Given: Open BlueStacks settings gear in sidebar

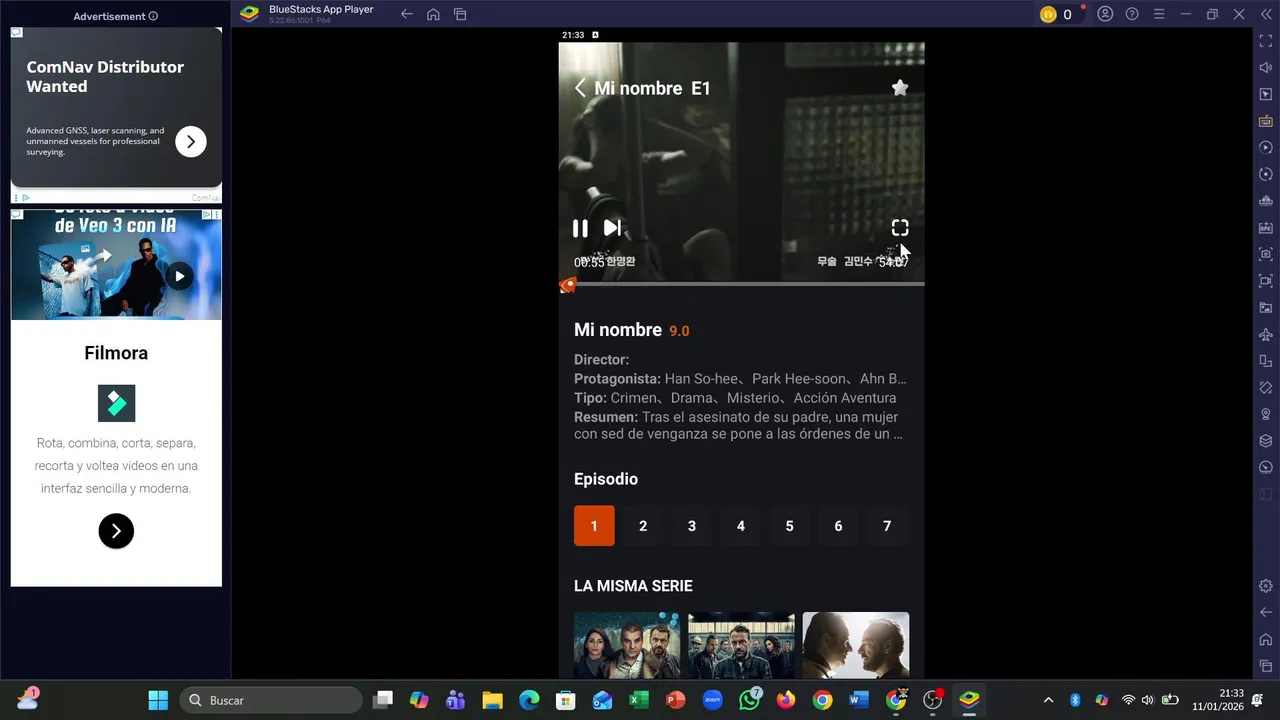Looking at the screenshot, I should coord(1266,586).
